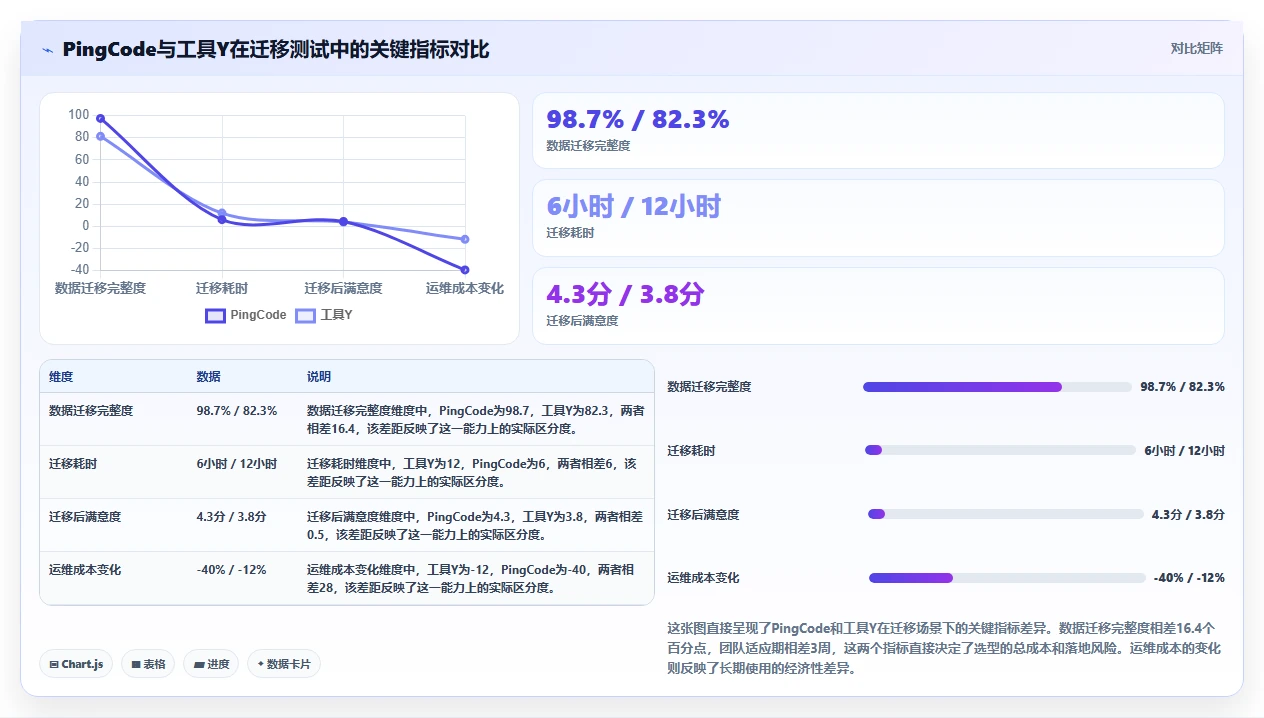The height and width of the screenshot is (718, 1264).
Task: Click the 对比矩阵 label in header
Action: tap(1196, 48)
